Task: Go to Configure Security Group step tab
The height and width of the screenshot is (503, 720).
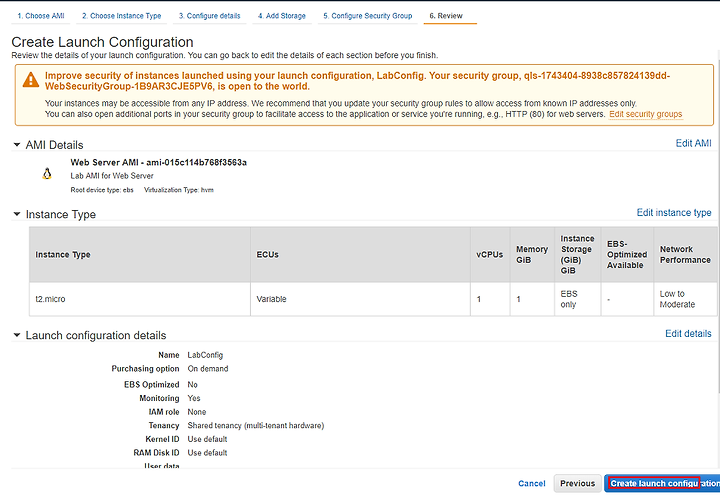Action: point(367,16)
